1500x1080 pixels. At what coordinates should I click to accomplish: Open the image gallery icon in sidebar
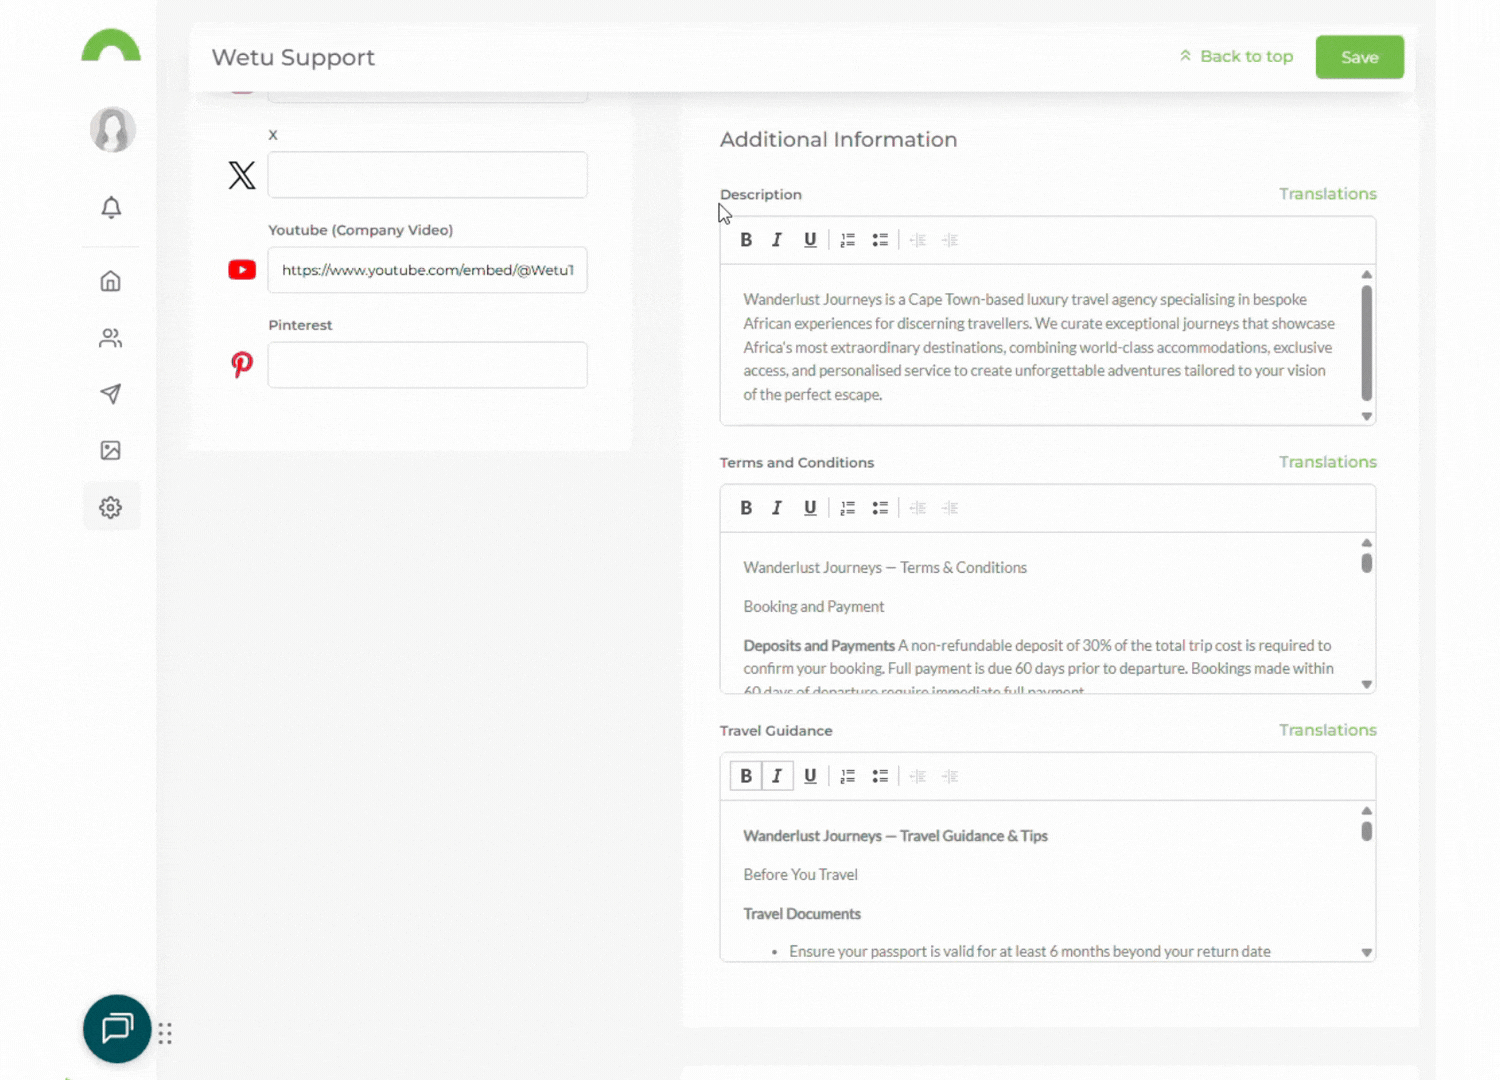(111, 450)
